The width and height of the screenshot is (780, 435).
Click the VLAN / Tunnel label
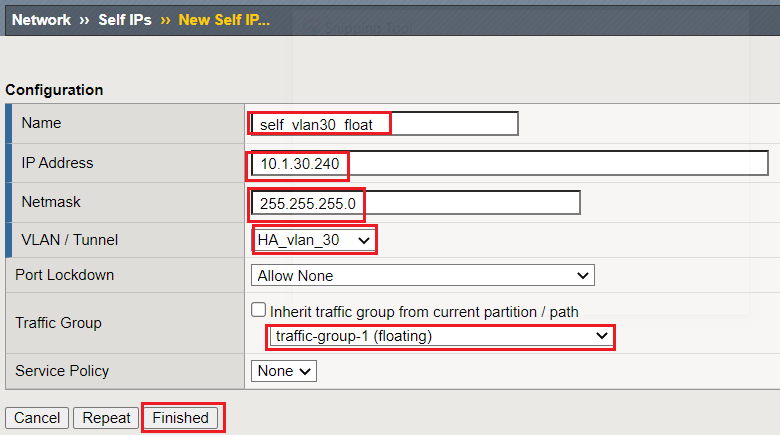70,240
